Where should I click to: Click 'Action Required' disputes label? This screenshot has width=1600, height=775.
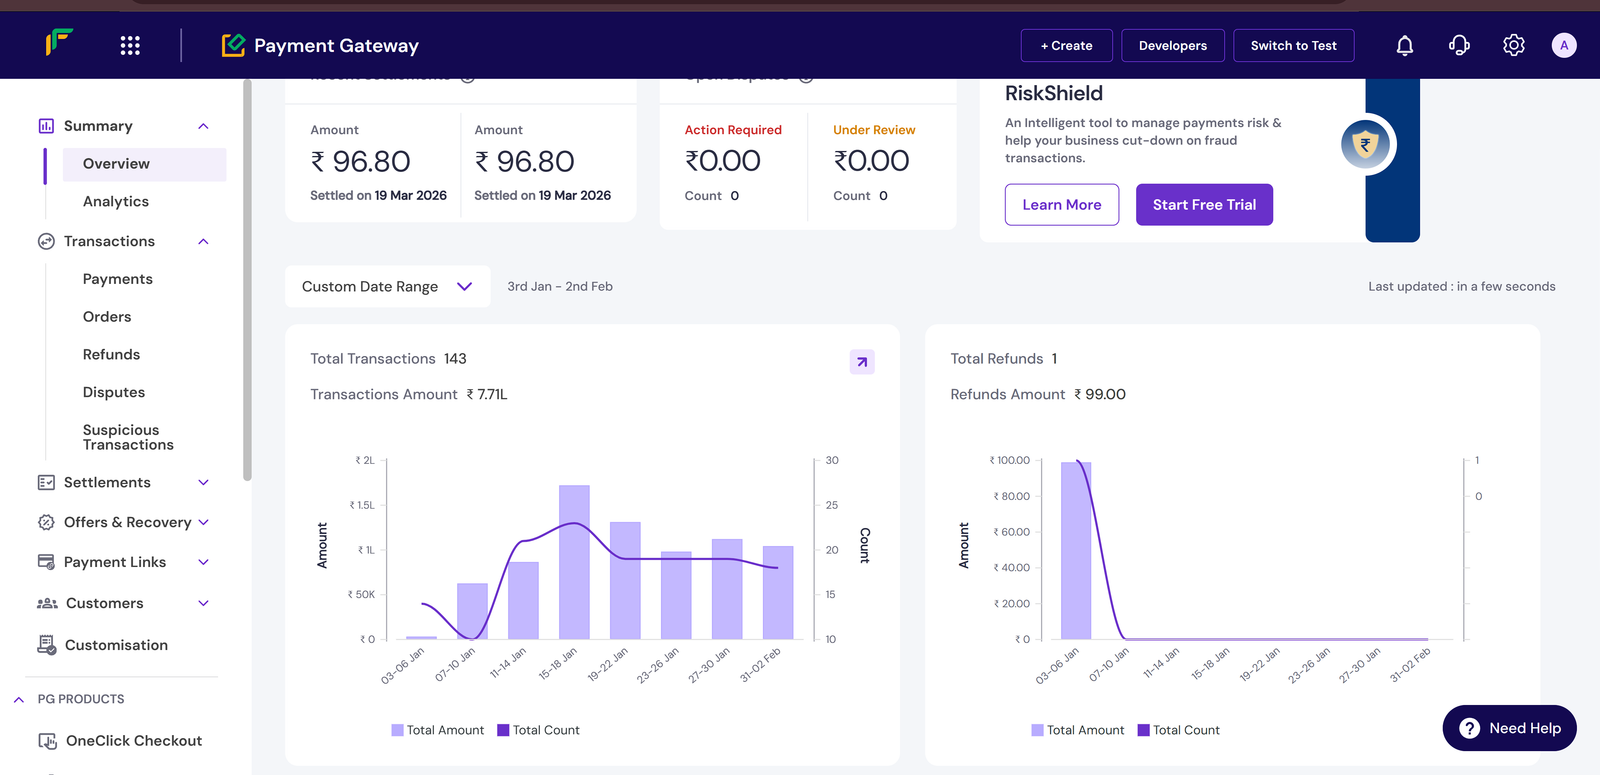pos(733,130)
